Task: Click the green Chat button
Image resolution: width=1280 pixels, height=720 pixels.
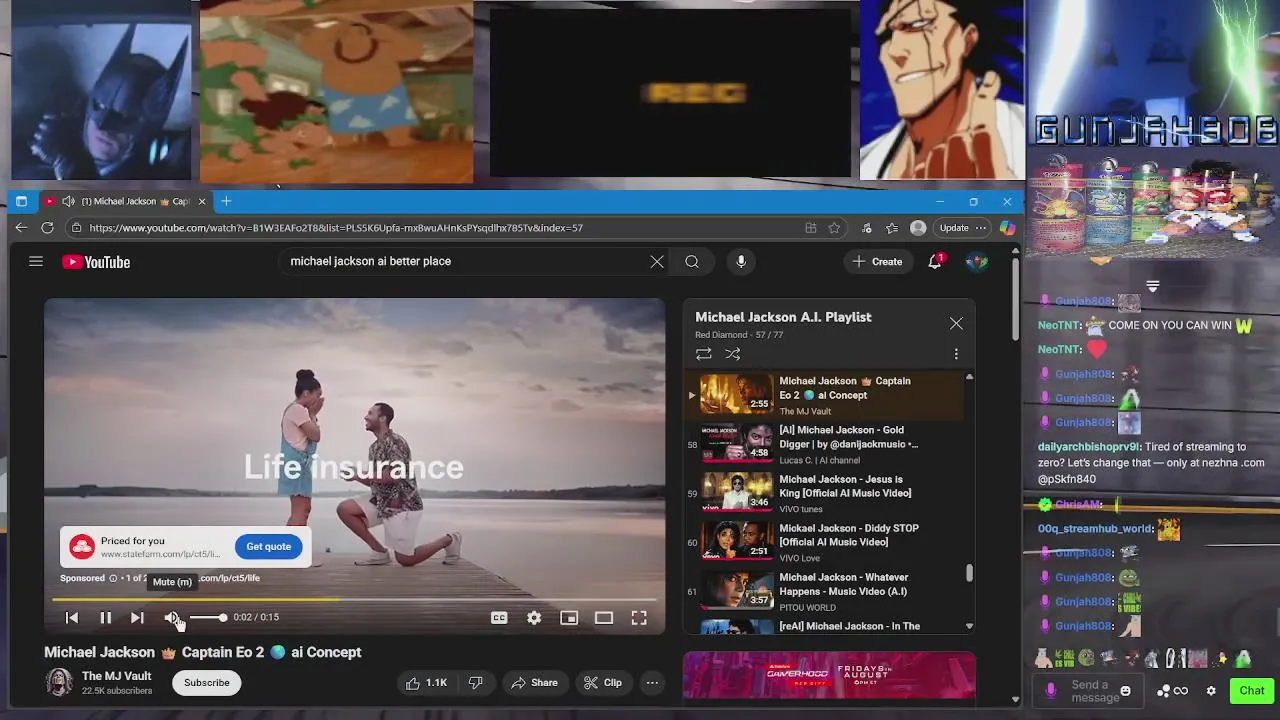Action: (1252, 691)
